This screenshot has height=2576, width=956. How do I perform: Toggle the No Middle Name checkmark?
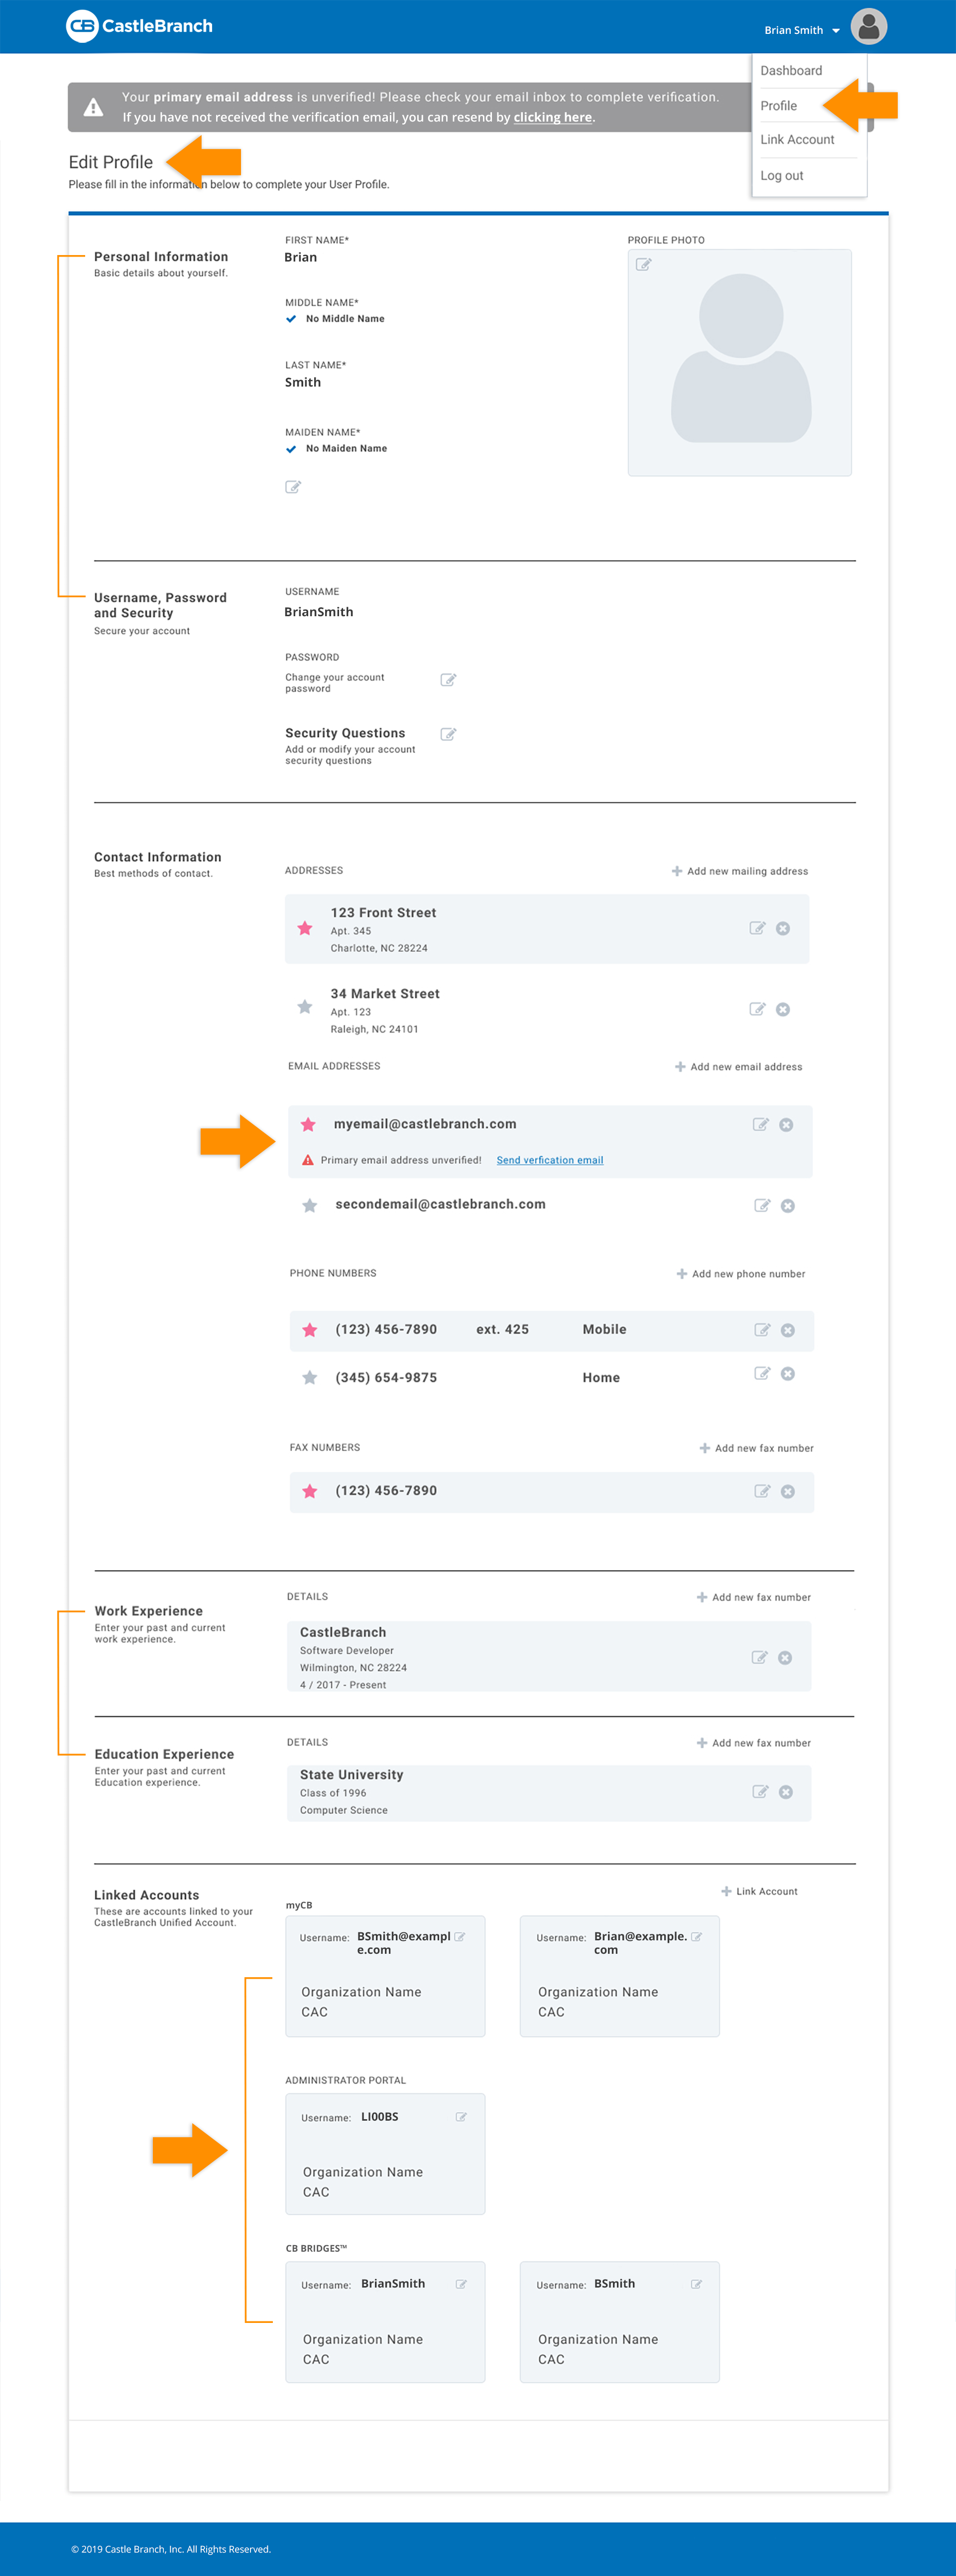tap(291, 319)
